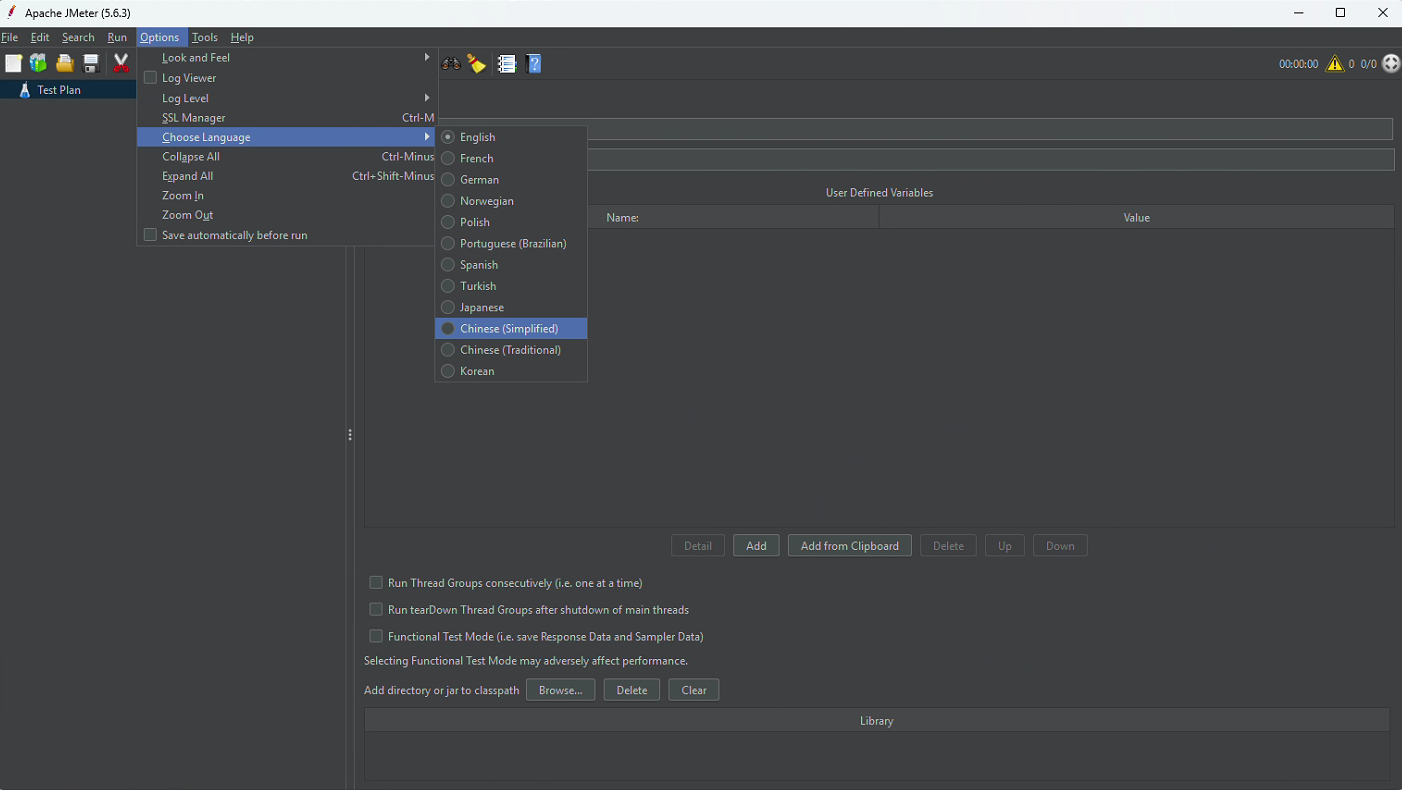This screenshot has height=790, width=1402.
Task: Click the broom Reset Search icon
Action: [x=477, y=64]
